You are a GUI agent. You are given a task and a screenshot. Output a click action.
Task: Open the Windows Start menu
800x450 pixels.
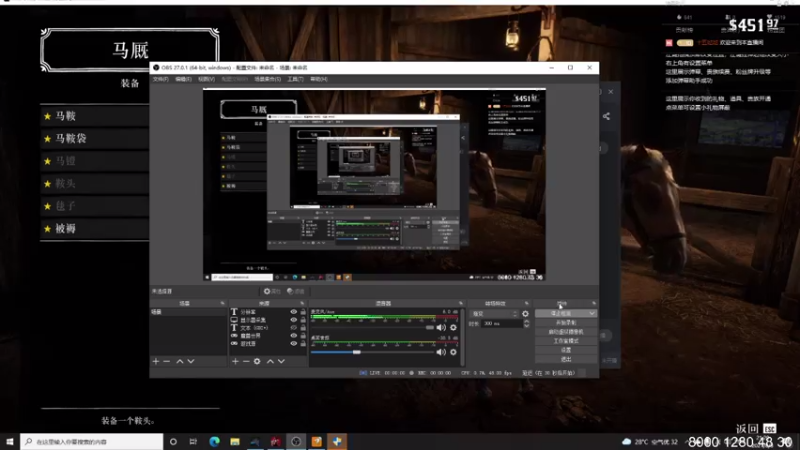10,441
